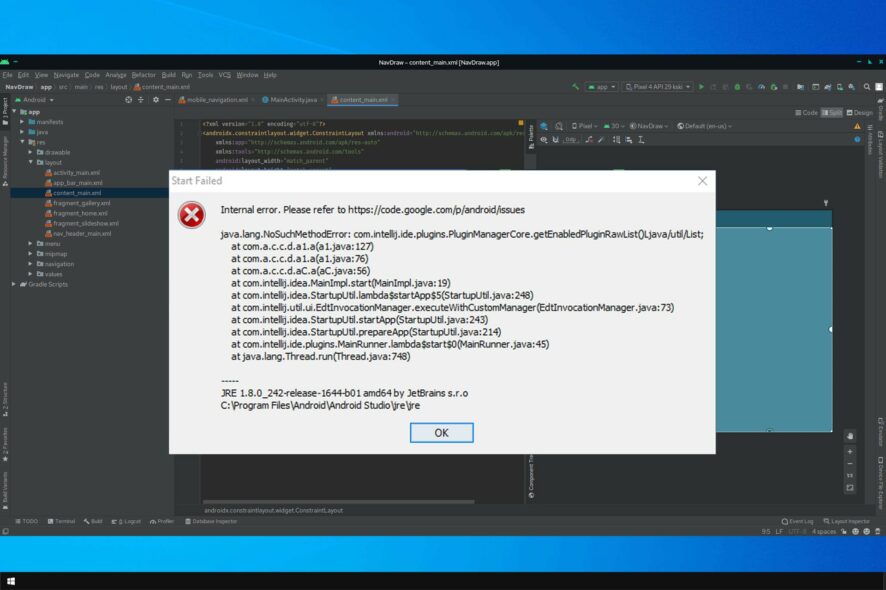
Task: Open the Refactor menu
Action: pyautogui.click(x=144, y=75)
